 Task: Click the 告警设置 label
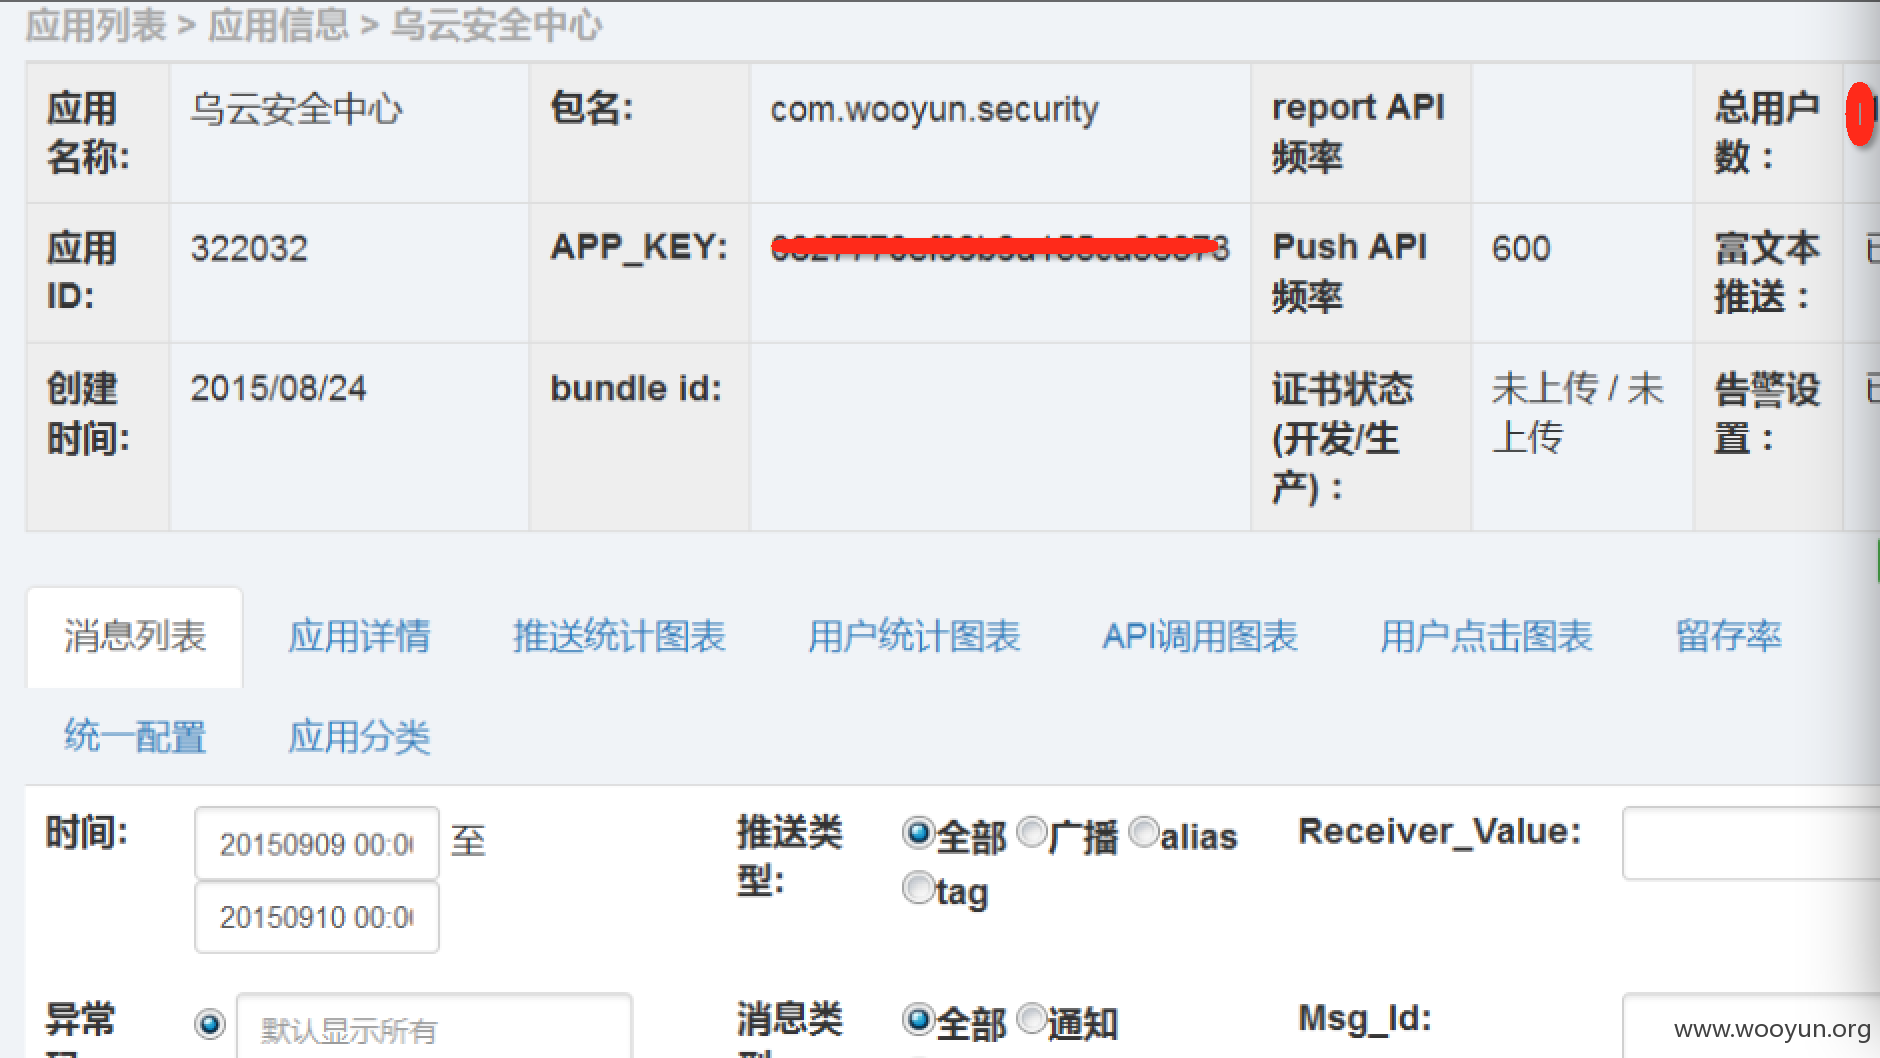(1767, 413)
